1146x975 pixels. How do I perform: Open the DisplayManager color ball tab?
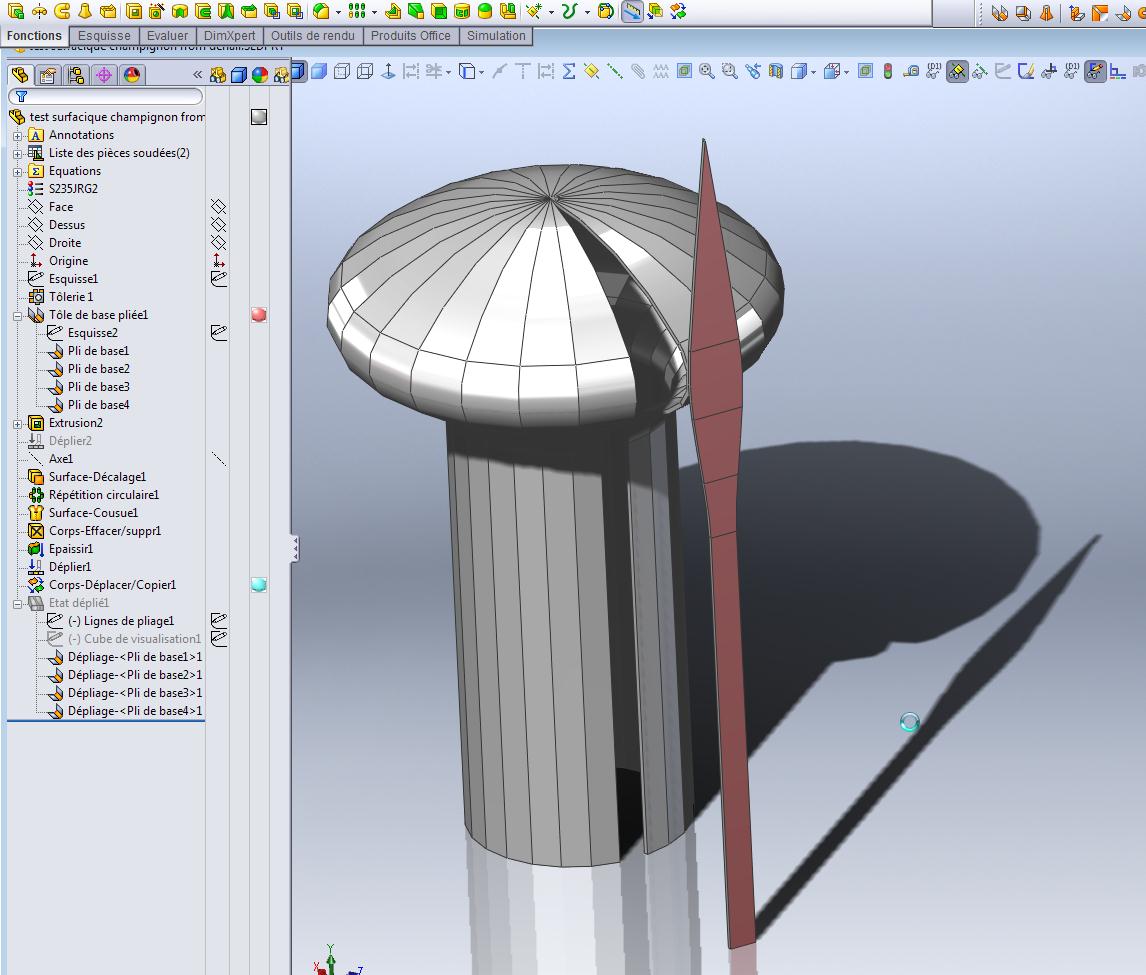point(131,75)
